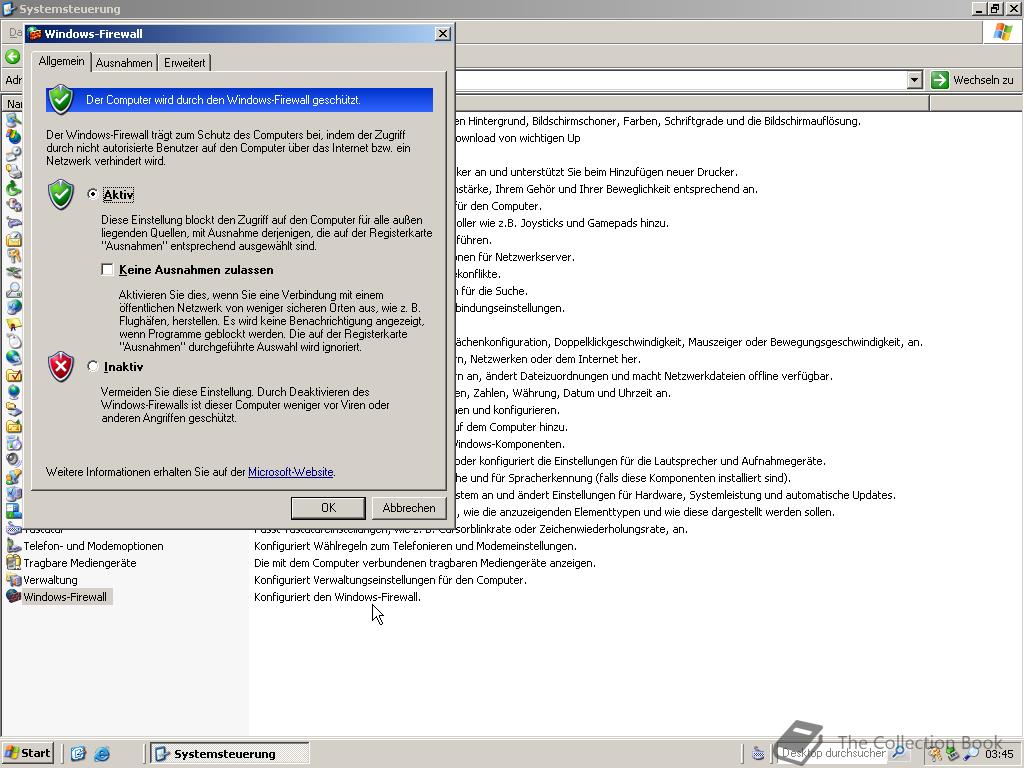Click the desktop search magnifier button
Image resolution: width=1024 pixels, height=768 pixels.
(899, 753)
